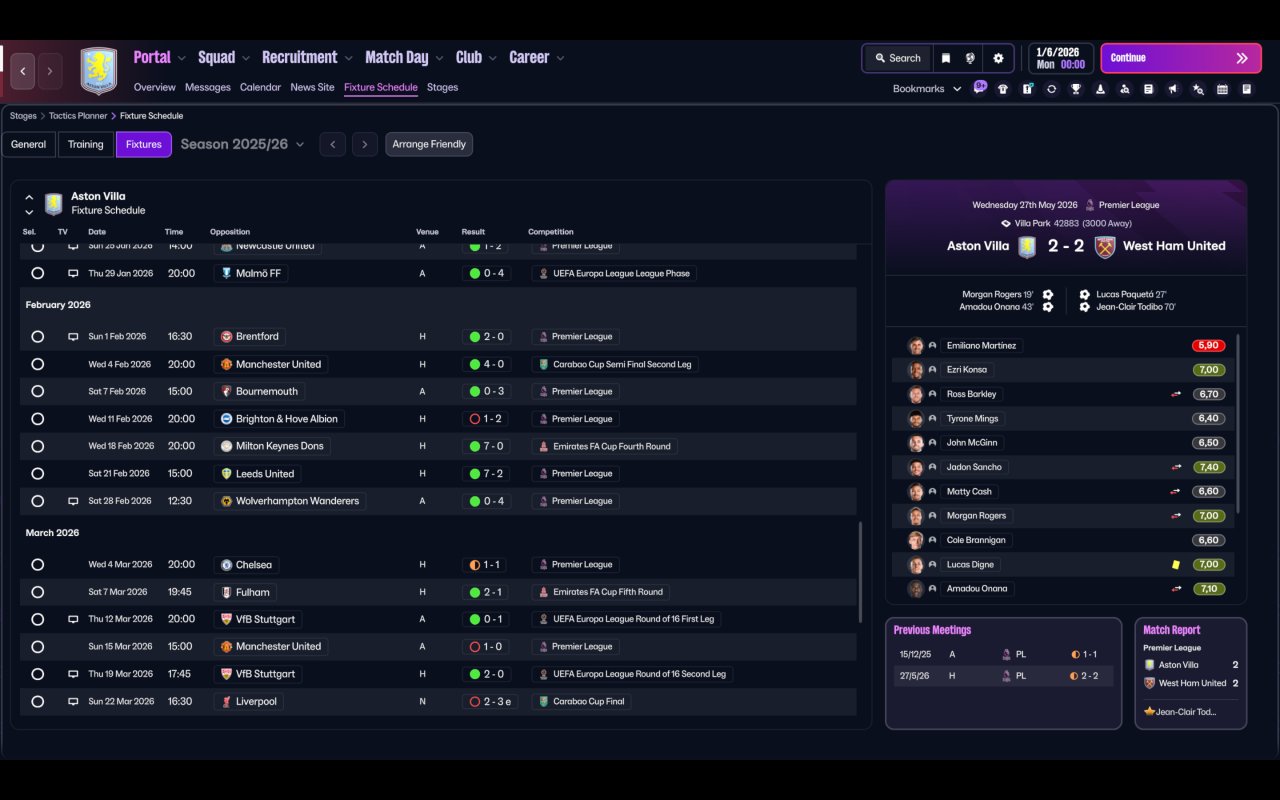Open the bookmark icon beside Search

pos(945,58)
